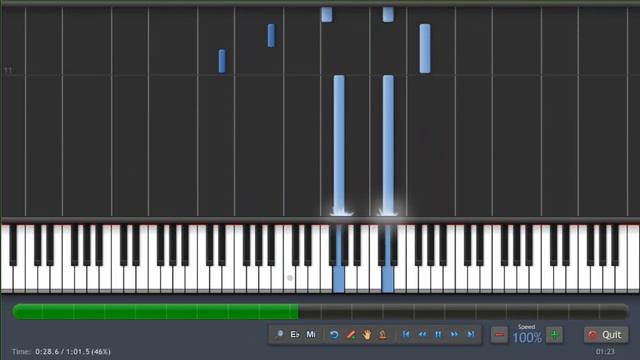Open the hand selection icon
640x360 pixels.
pos(367,335)
